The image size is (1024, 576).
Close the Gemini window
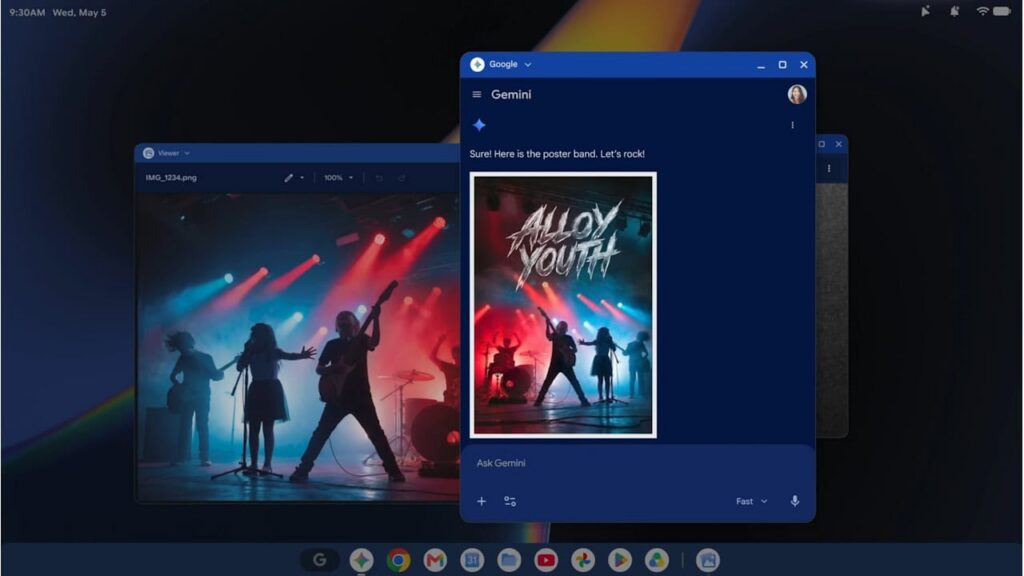pos(804,65)
